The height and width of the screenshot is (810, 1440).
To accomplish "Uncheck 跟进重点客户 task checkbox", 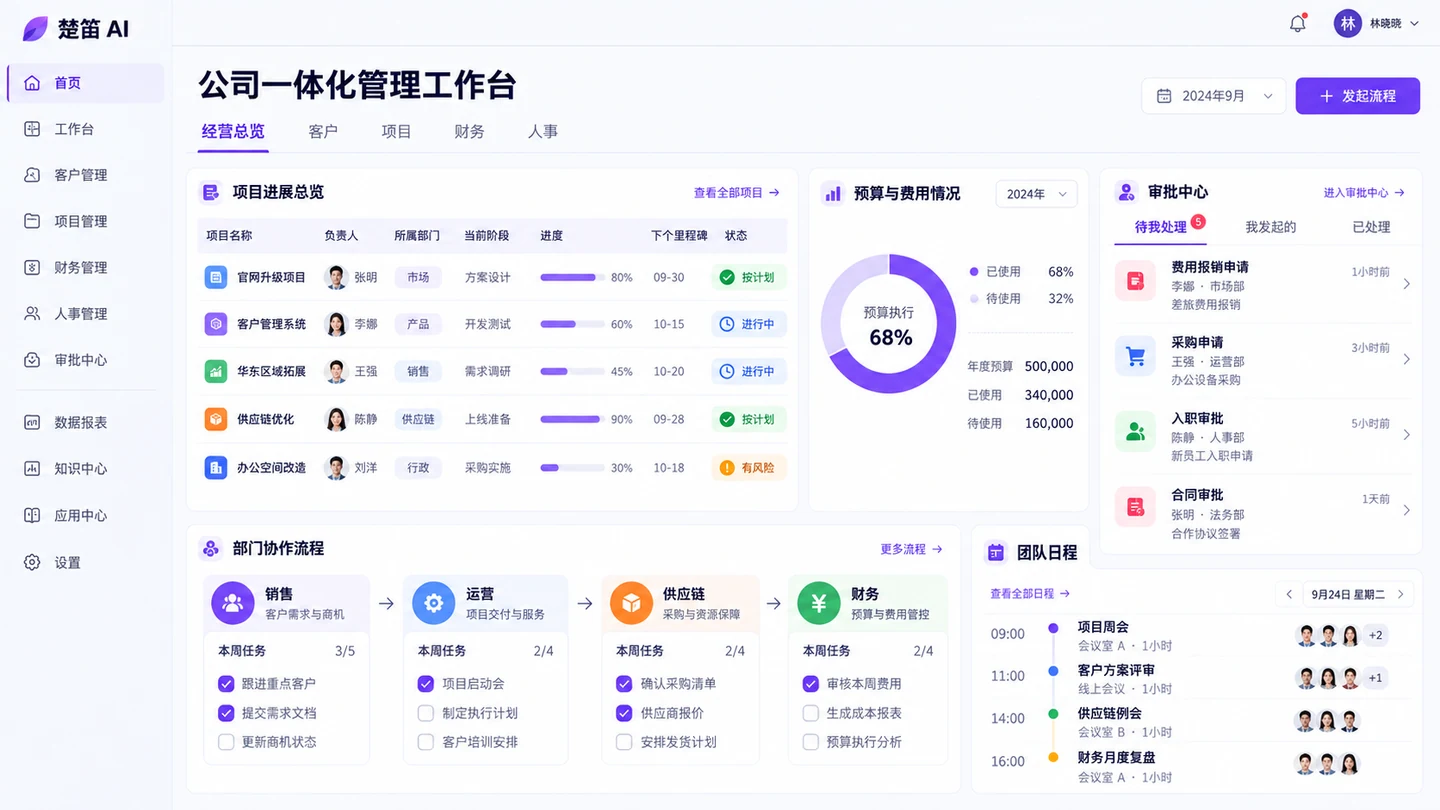I will click(226, 684).
